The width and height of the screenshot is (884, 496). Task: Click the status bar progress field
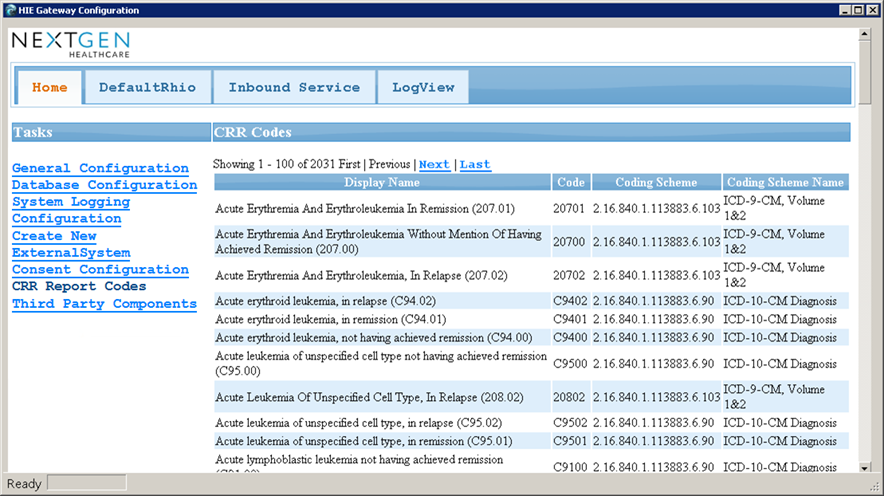pyautogui.click(x=87, y=483)
